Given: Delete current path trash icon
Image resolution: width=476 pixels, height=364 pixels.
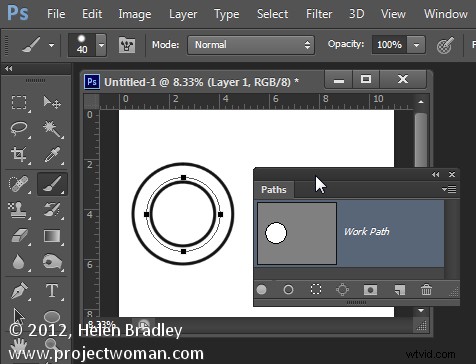Looking at the screenshot, I should pyautogui.click(x=426, y=289).
